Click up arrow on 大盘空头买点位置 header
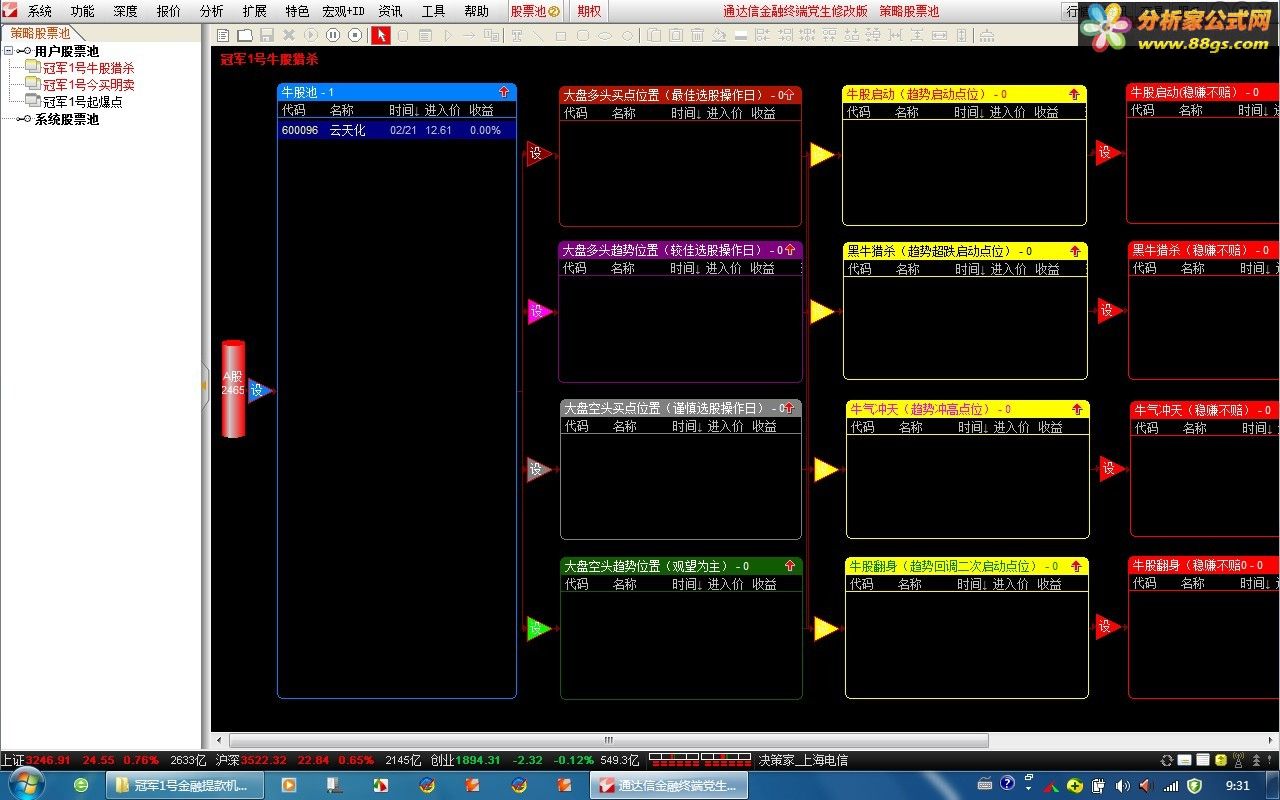 789,408
